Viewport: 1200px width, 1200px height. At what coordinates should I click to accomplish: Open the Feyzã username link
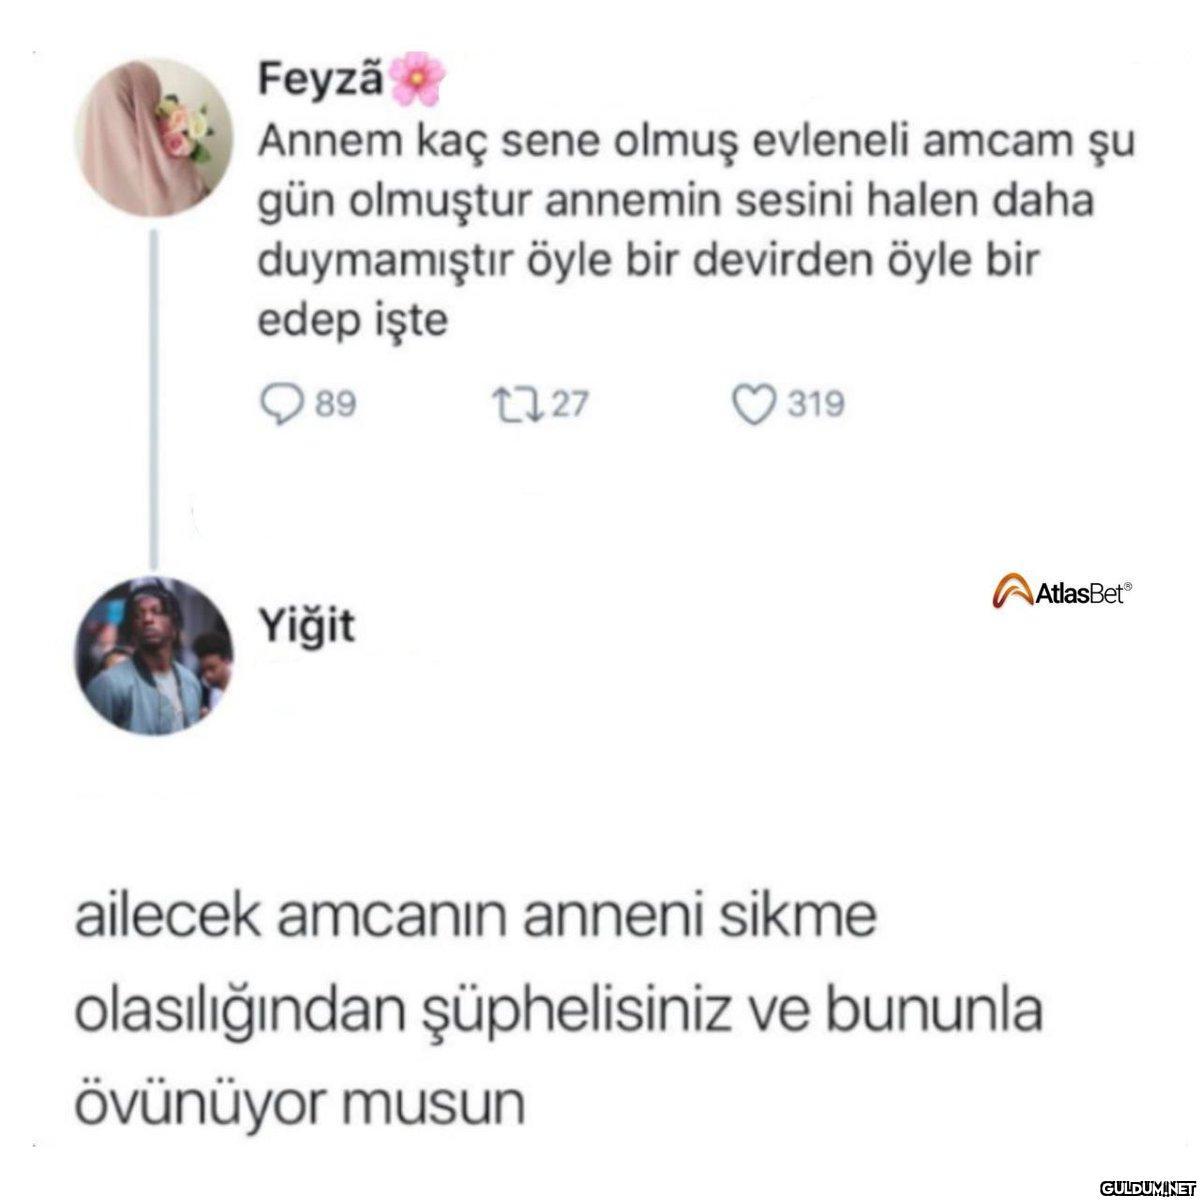(320, 79)
